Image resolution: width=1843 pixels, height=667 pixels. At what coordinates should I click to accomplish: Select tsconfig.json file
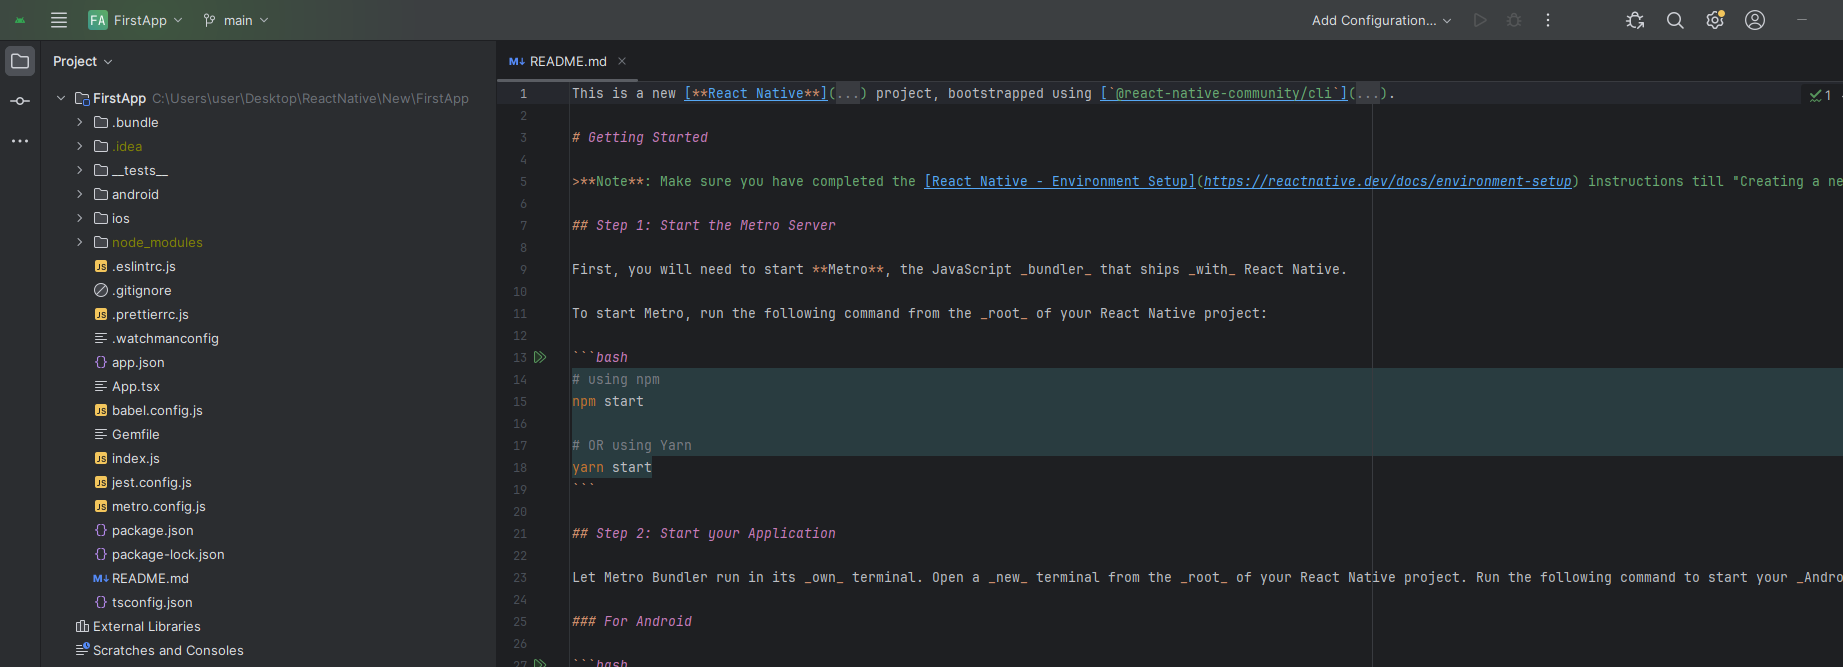(143, 602)
